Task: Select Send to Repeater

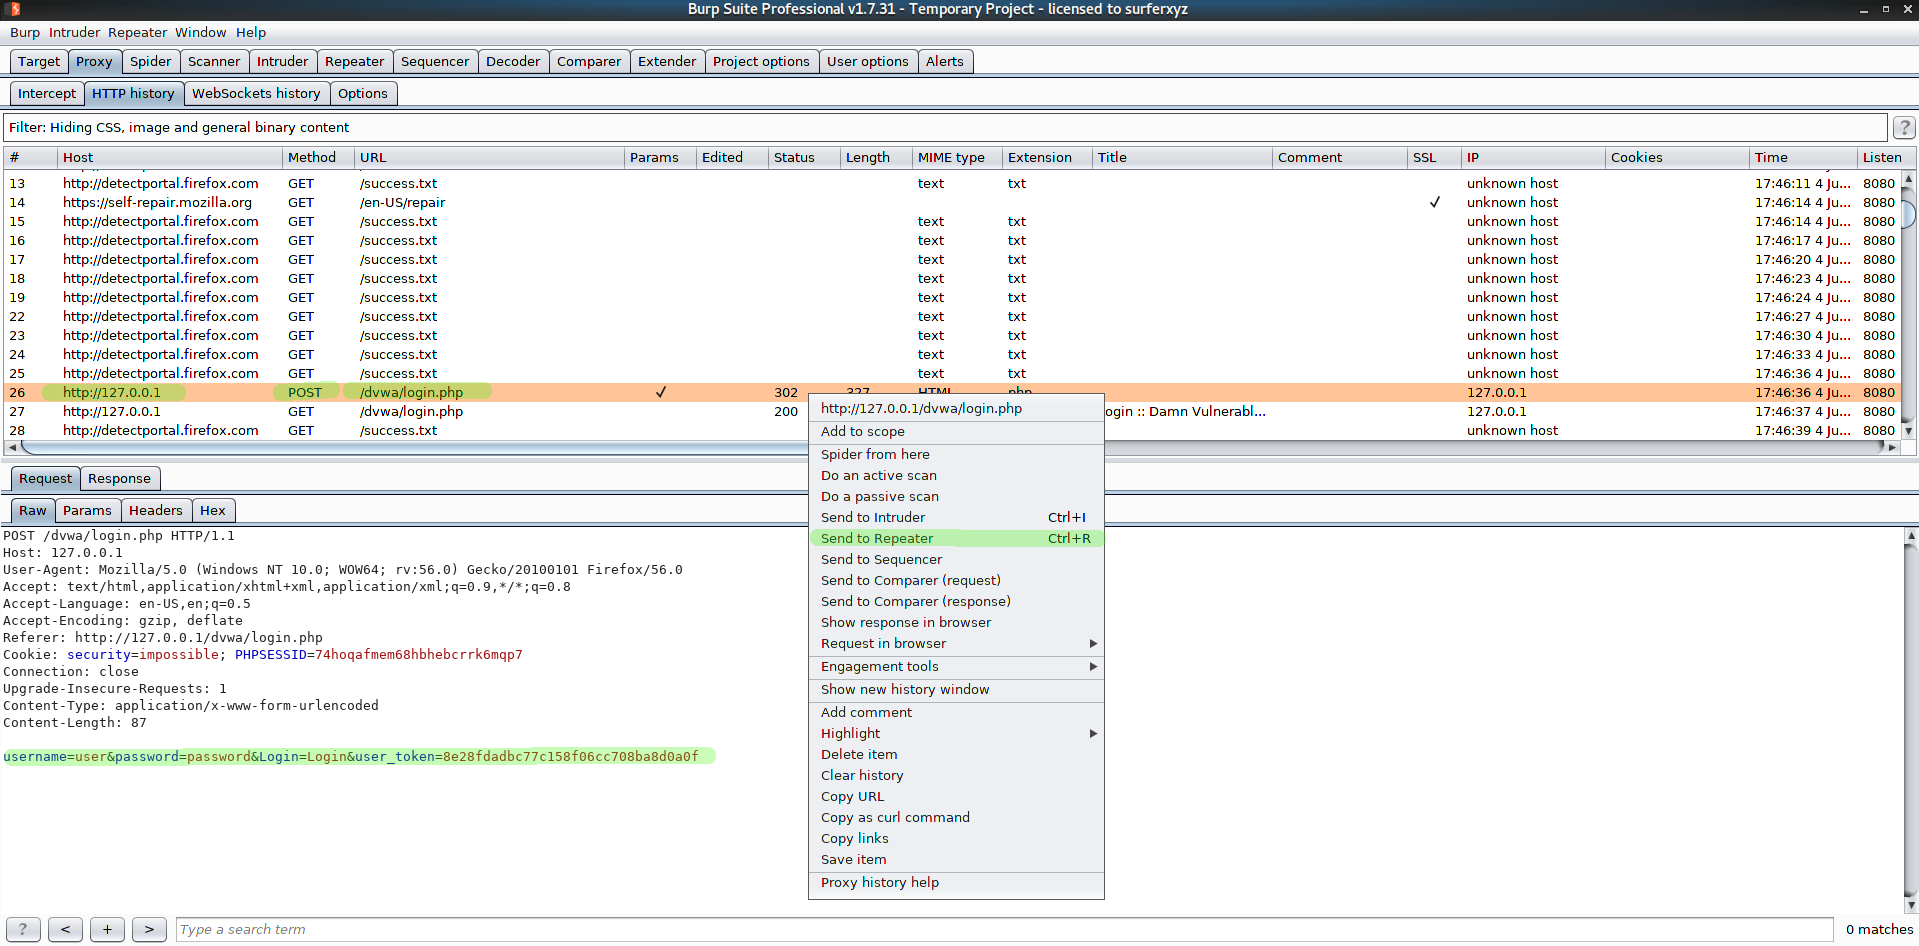Action: [956, 538]
